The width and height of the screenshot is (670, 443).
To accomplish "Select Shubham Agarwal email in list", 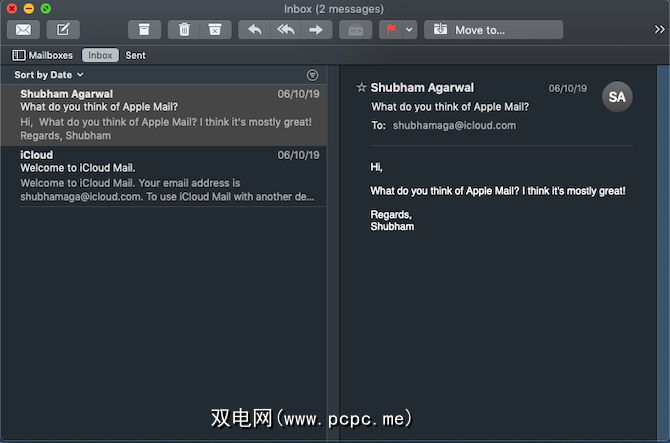I will (x=164, y=115).
